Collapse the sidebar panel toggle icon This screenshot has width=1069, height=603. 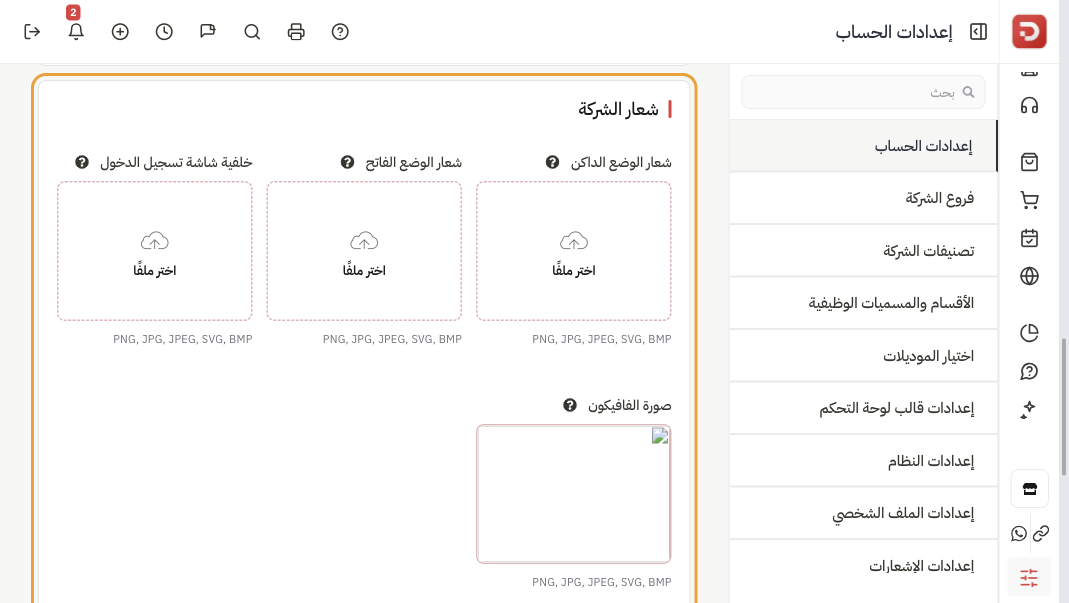coord(978,32)
